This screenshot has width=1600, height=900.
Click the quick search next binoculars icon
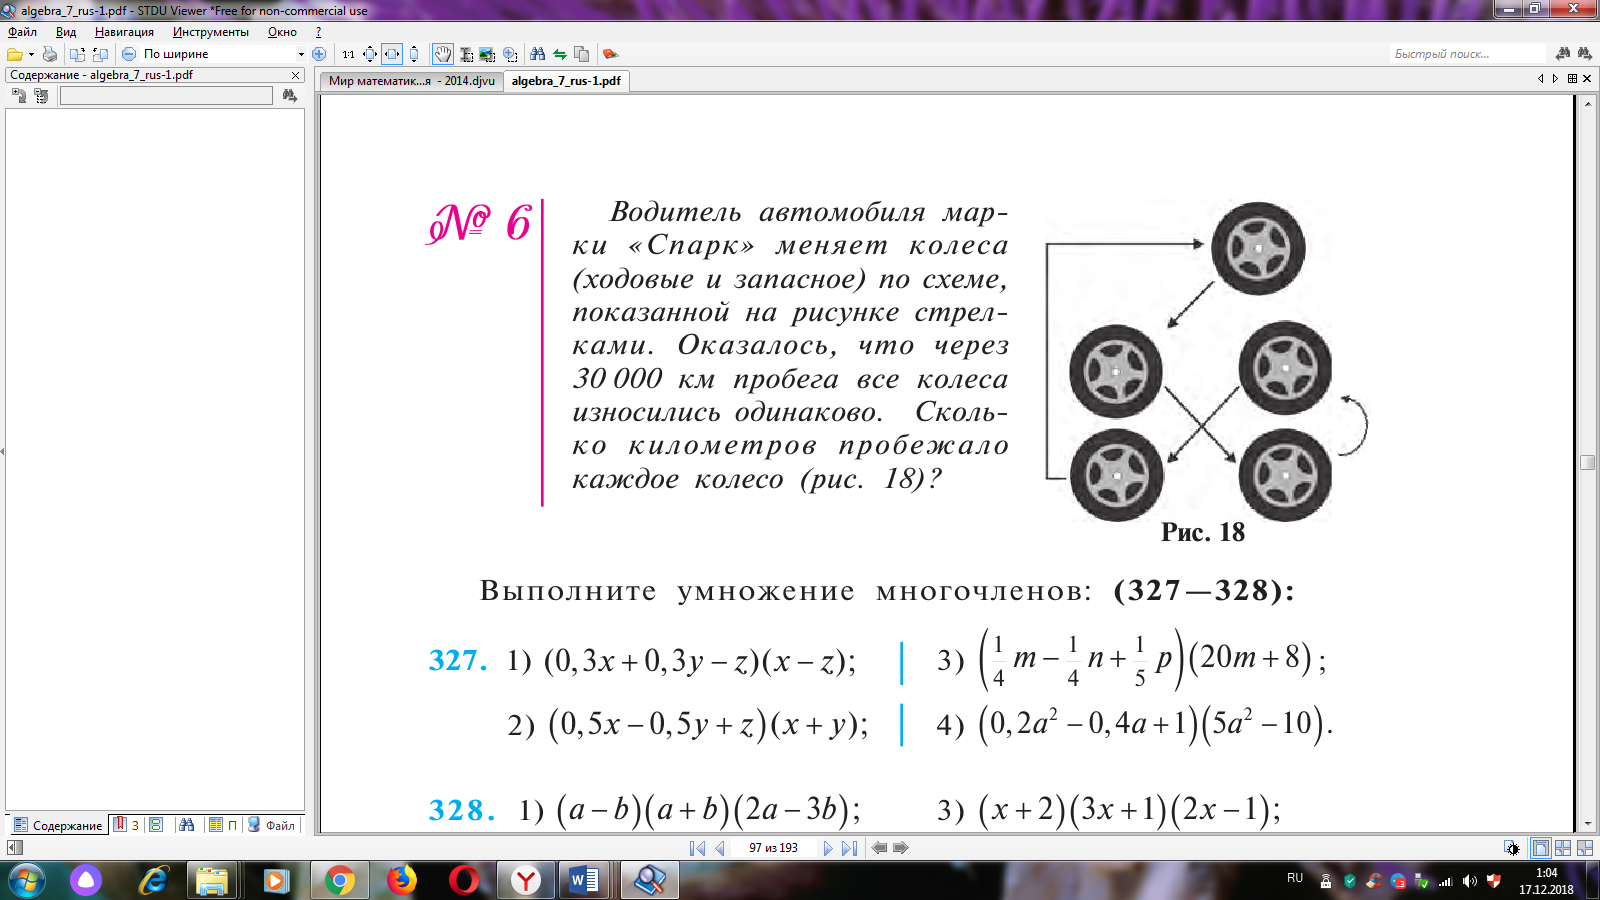(1584, 53)
